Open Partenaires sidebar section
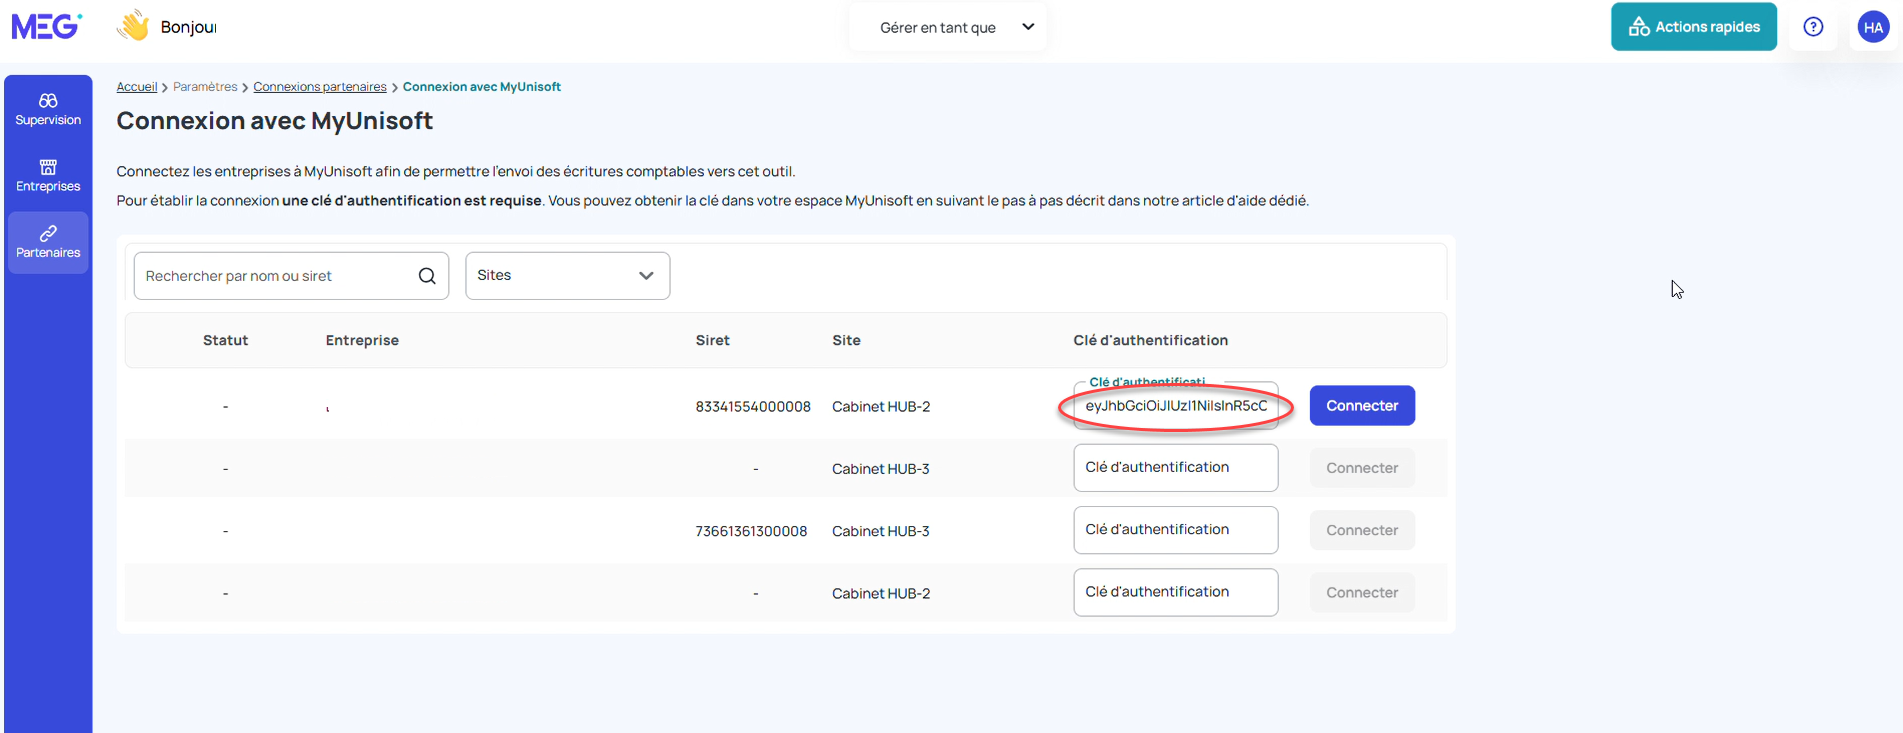This screenshot has height=733, width=1903. (x=48, y=242)
